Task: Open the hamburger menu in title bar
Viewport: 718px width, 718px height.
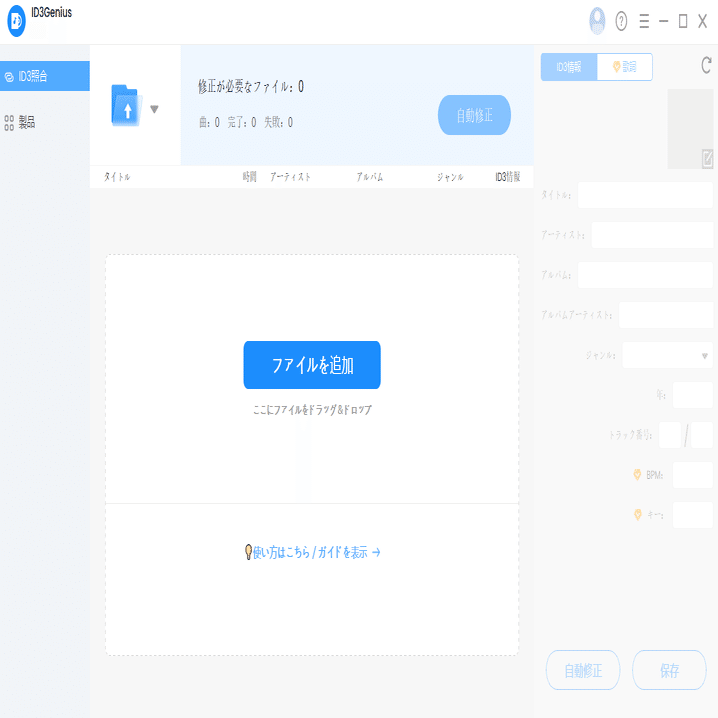Action: point(644,21)
